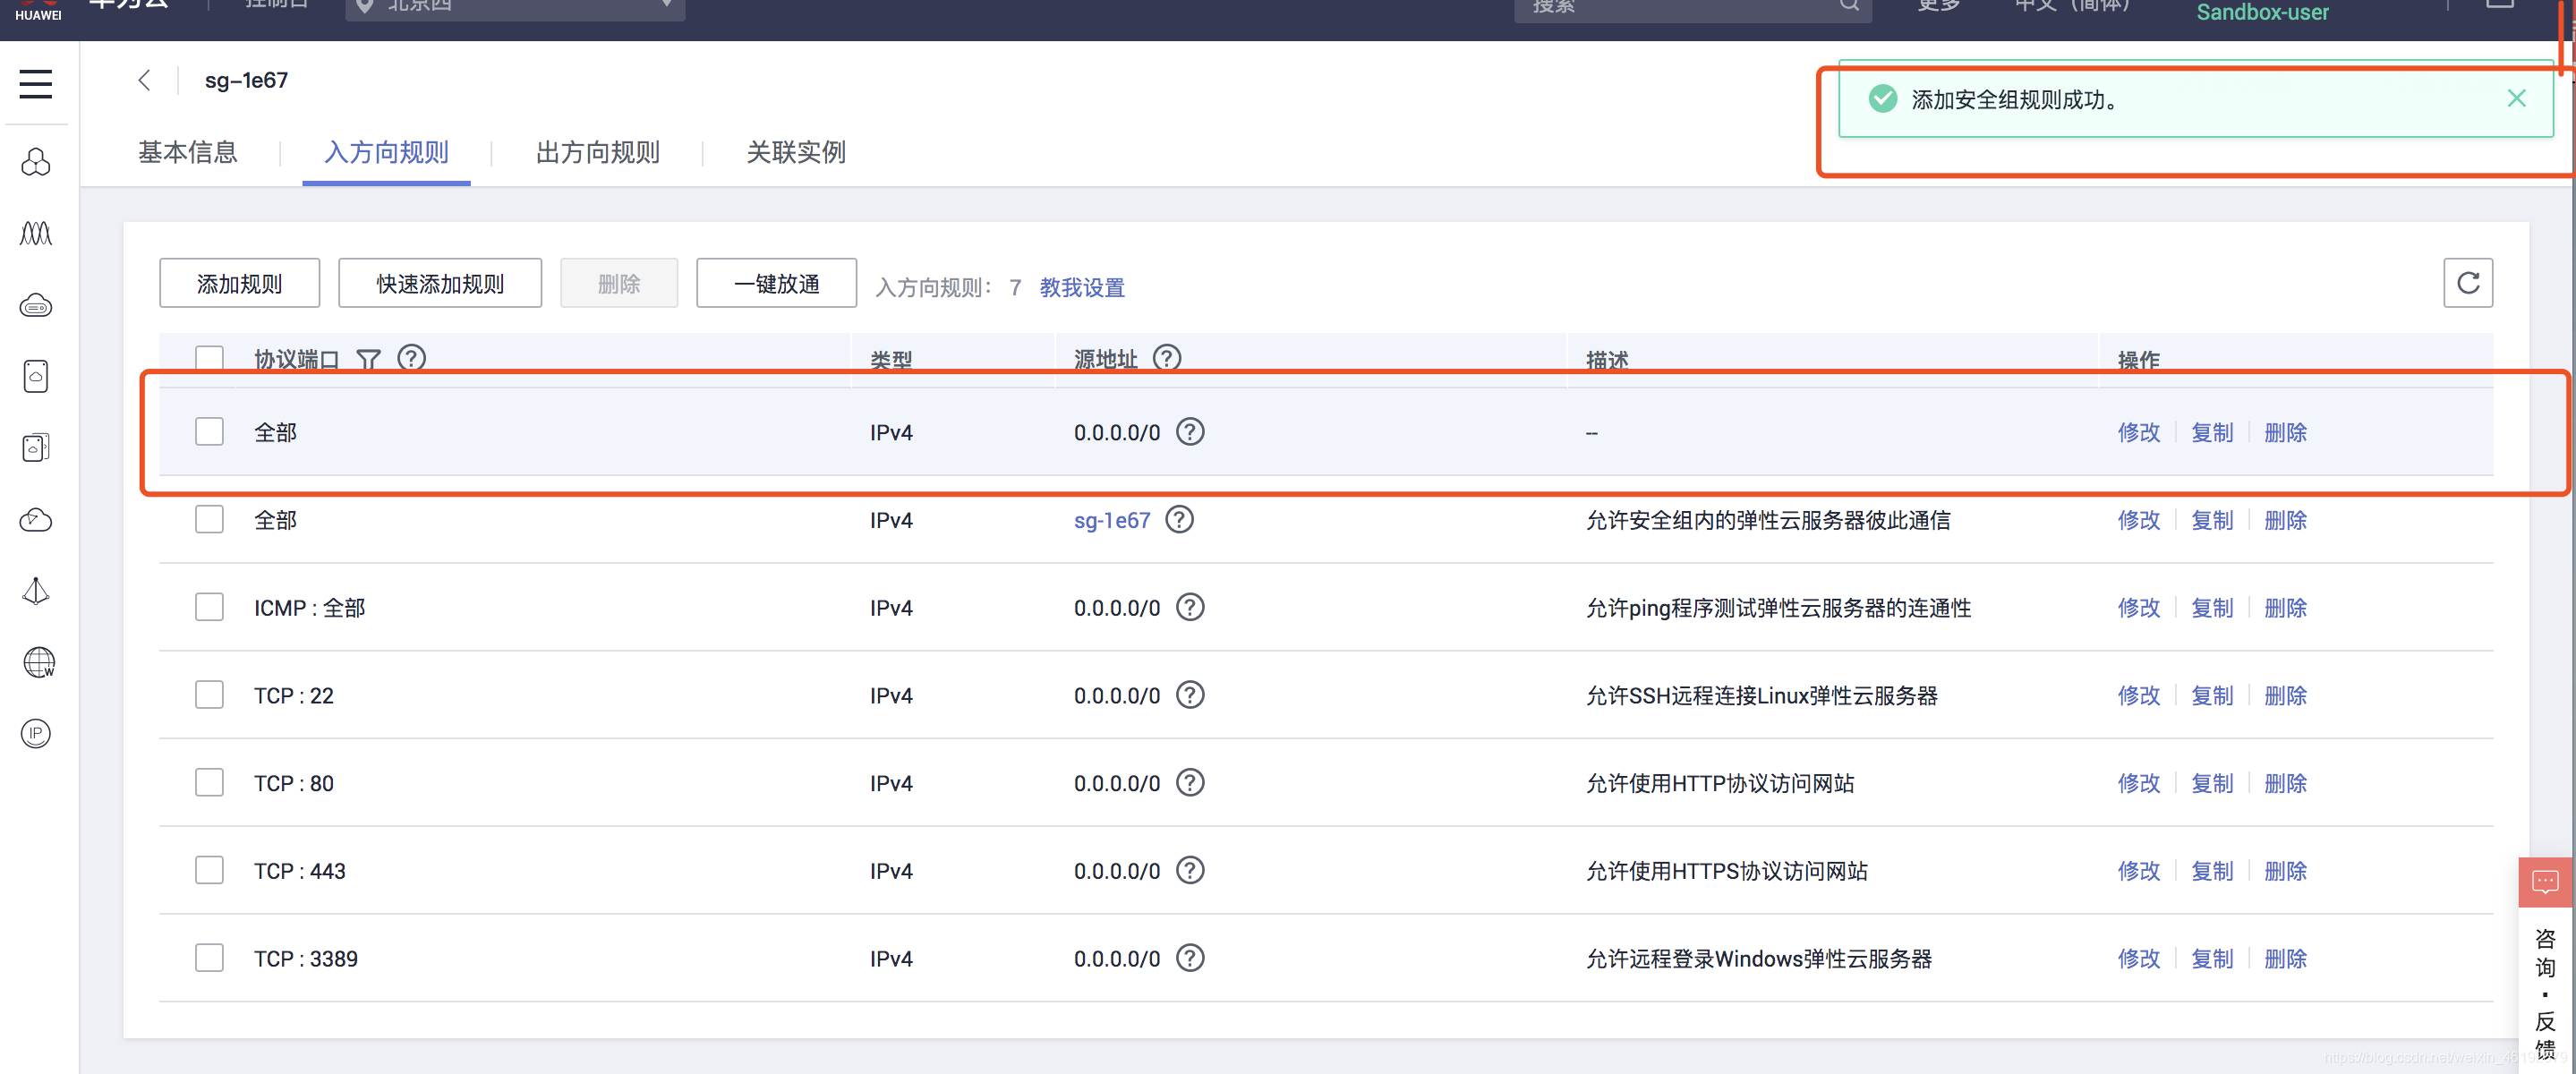The width and height of the screenshot is (2576, 1074).
Task: Click the 一键放通 button
Action: tap(776, 283)
